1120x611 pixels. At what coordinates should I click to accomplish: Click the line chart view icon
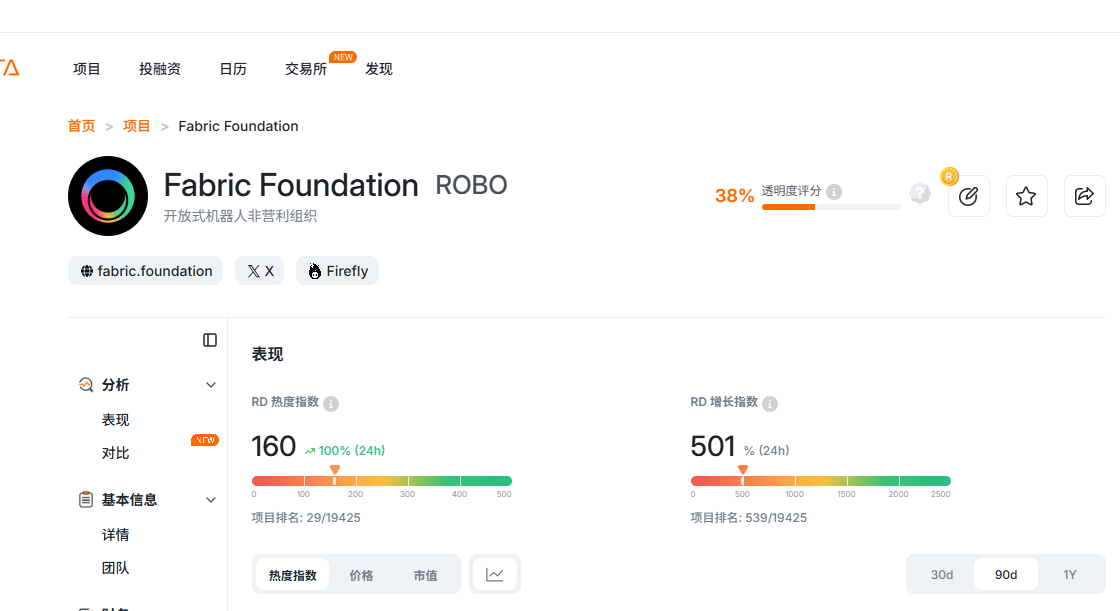[495, 574]
